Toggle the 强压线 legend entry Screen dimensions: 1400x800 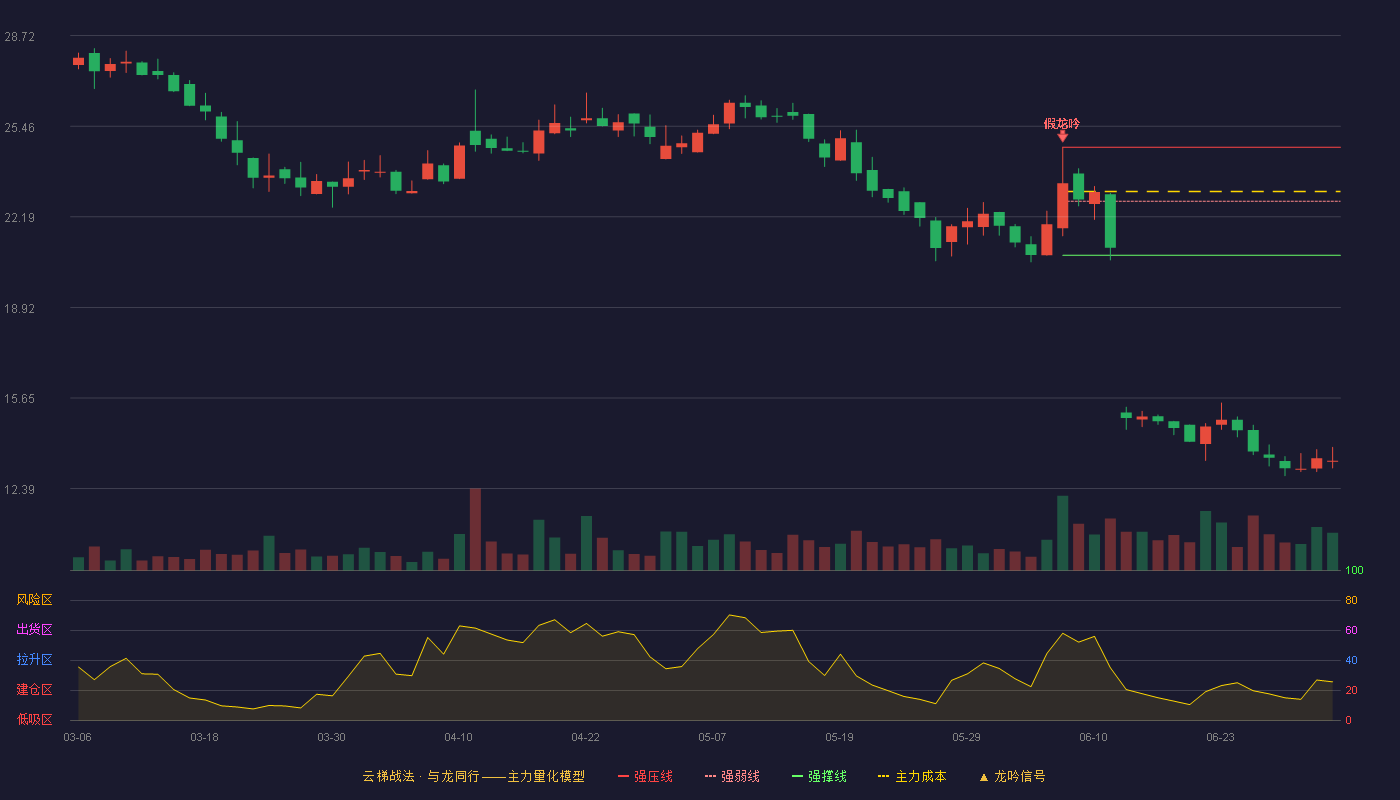(645, 776)
